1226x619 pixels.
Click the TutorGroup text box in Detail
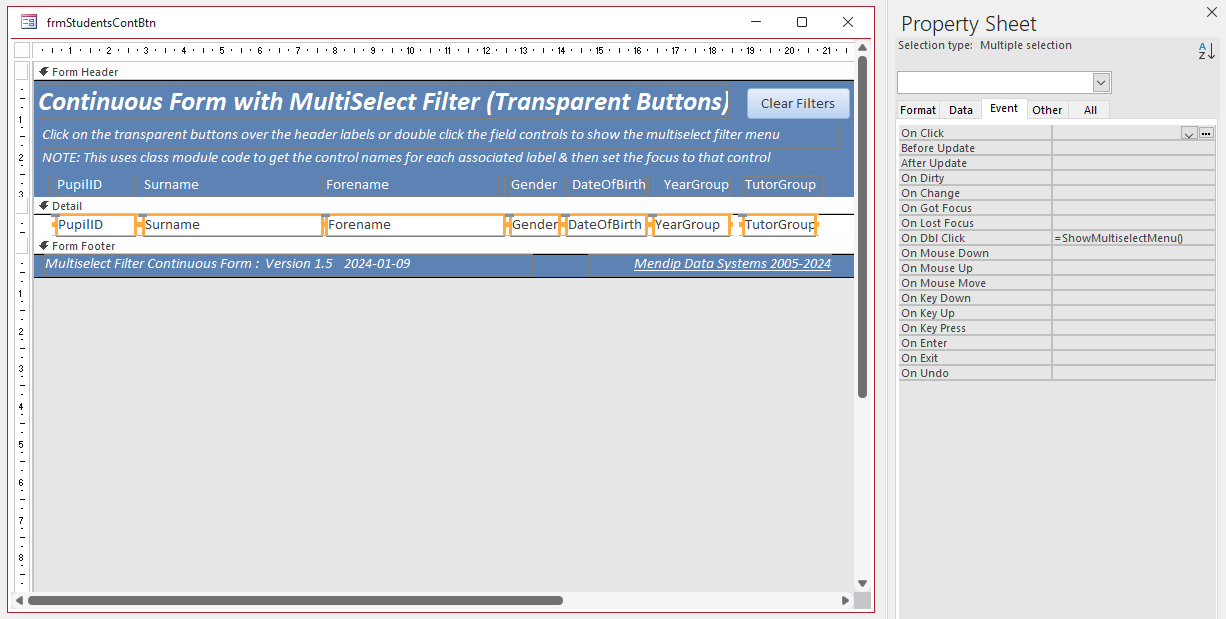point(779,225)
